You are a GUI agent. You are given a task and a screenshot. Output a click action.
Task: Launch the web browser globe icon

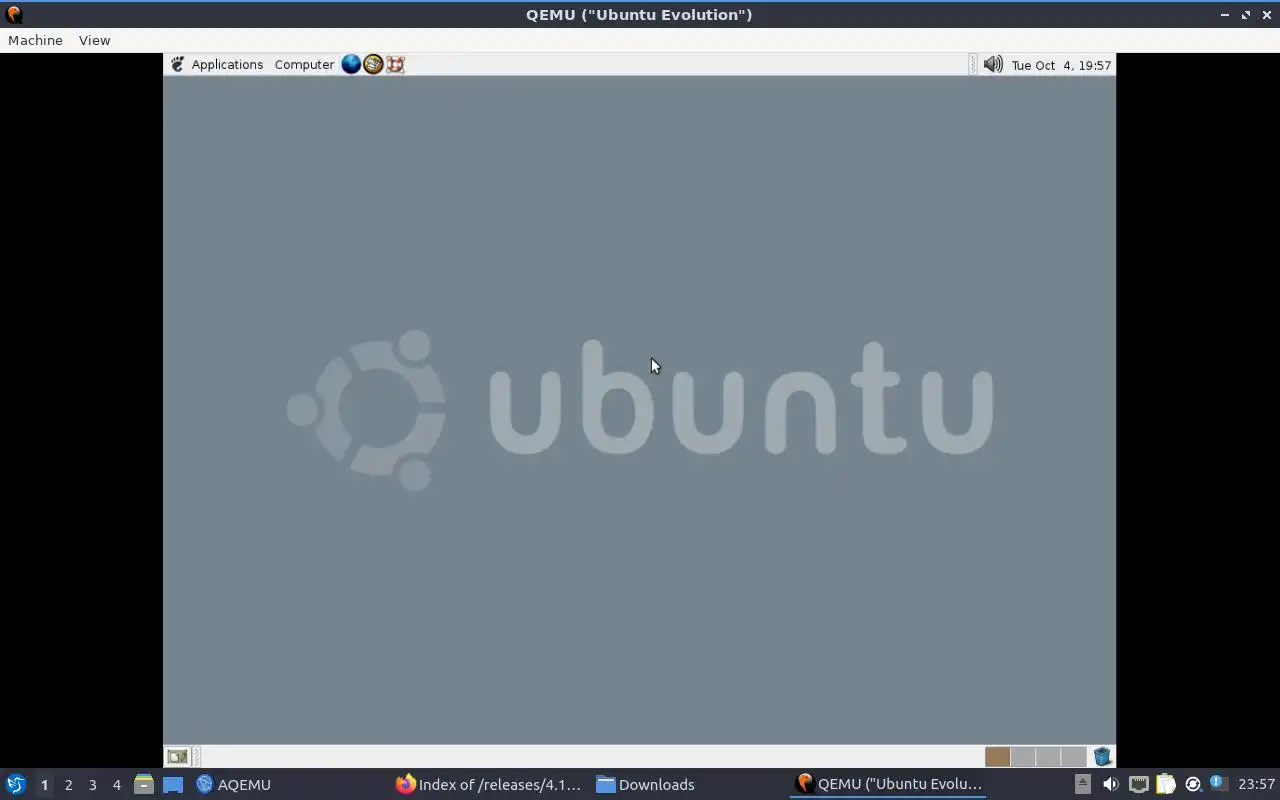pyautogui.click(x=351, y=64)
